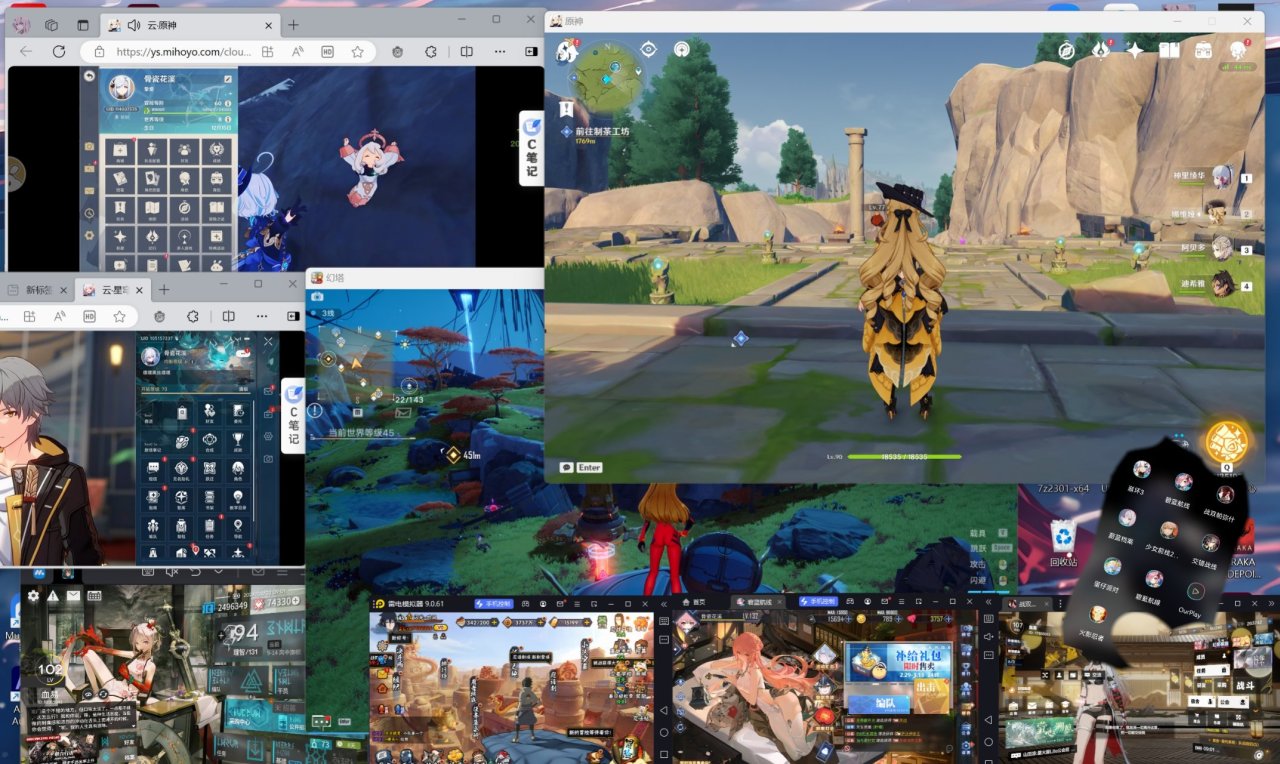Open settings gear in bottom-left game window
Viewport: 1280px width, 764px height.
(x=33, y=596)
